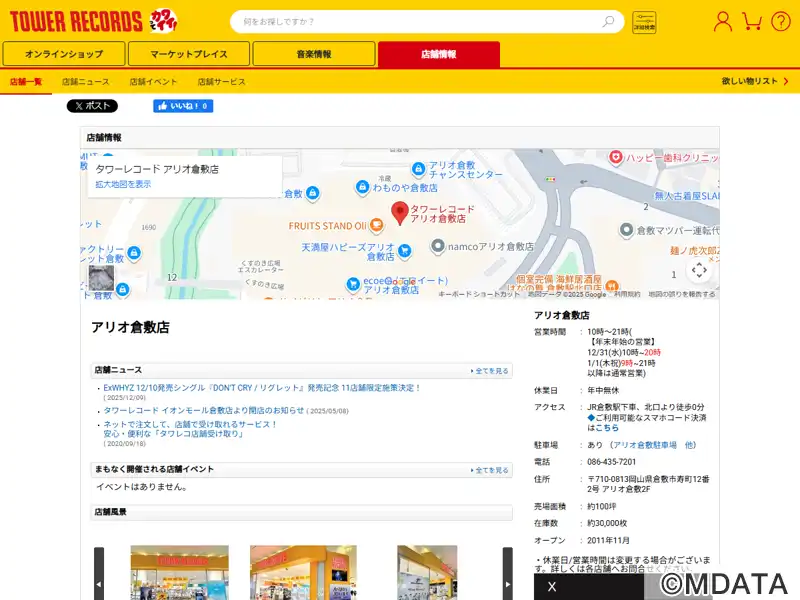Expand the dropdown arrow beside the cart

[x=780, y=22]
